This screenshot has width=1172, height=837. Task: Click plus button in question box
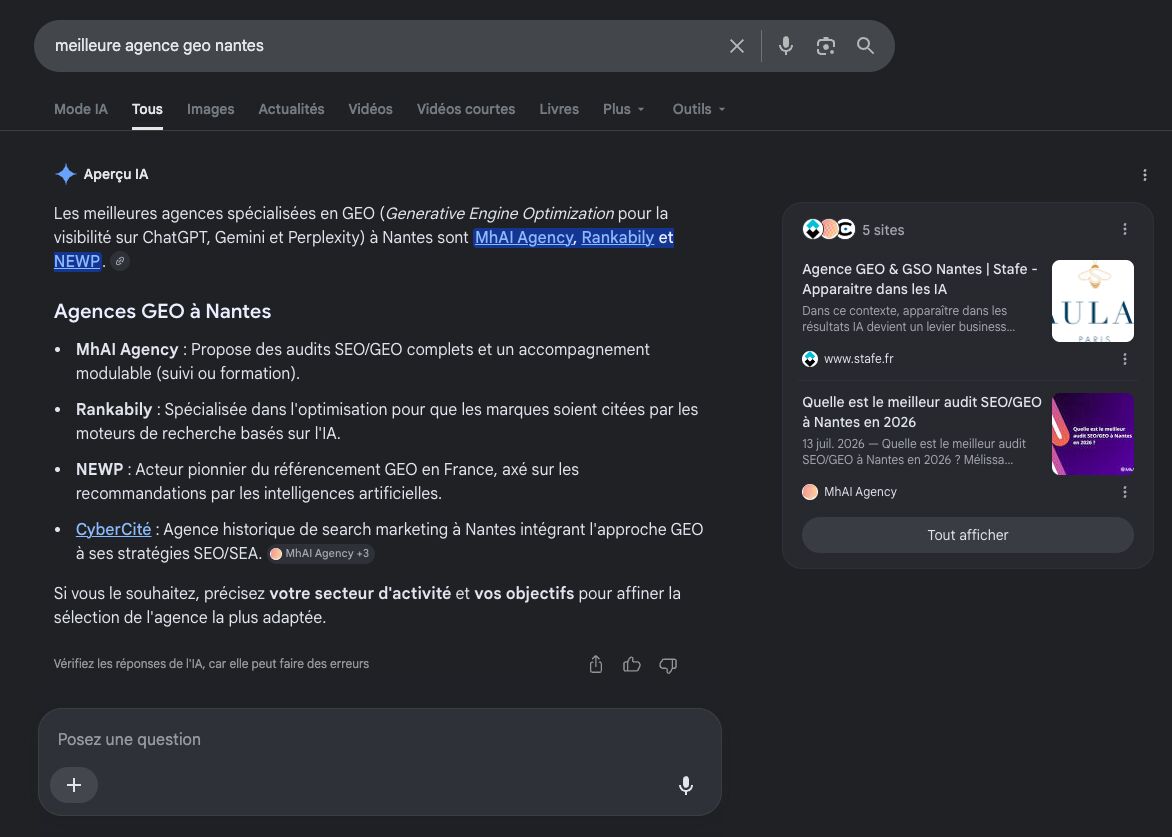pos(74,785)
